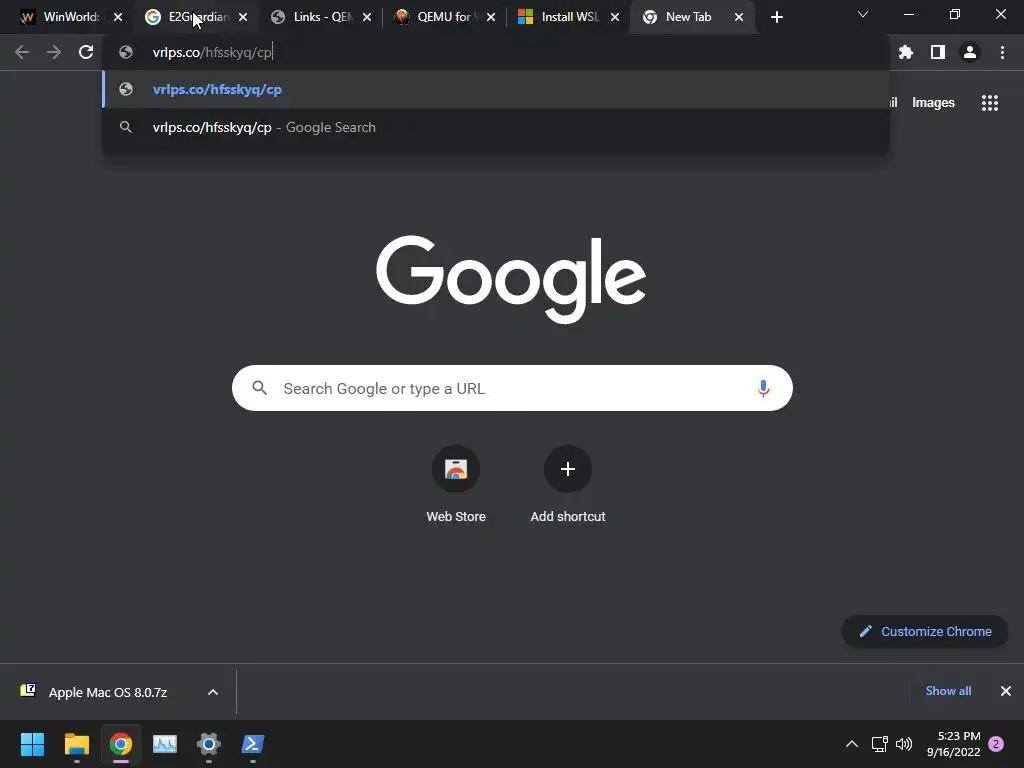Close the Install WSL tab
Screen dimensions: 1024x768
[615, 17]
